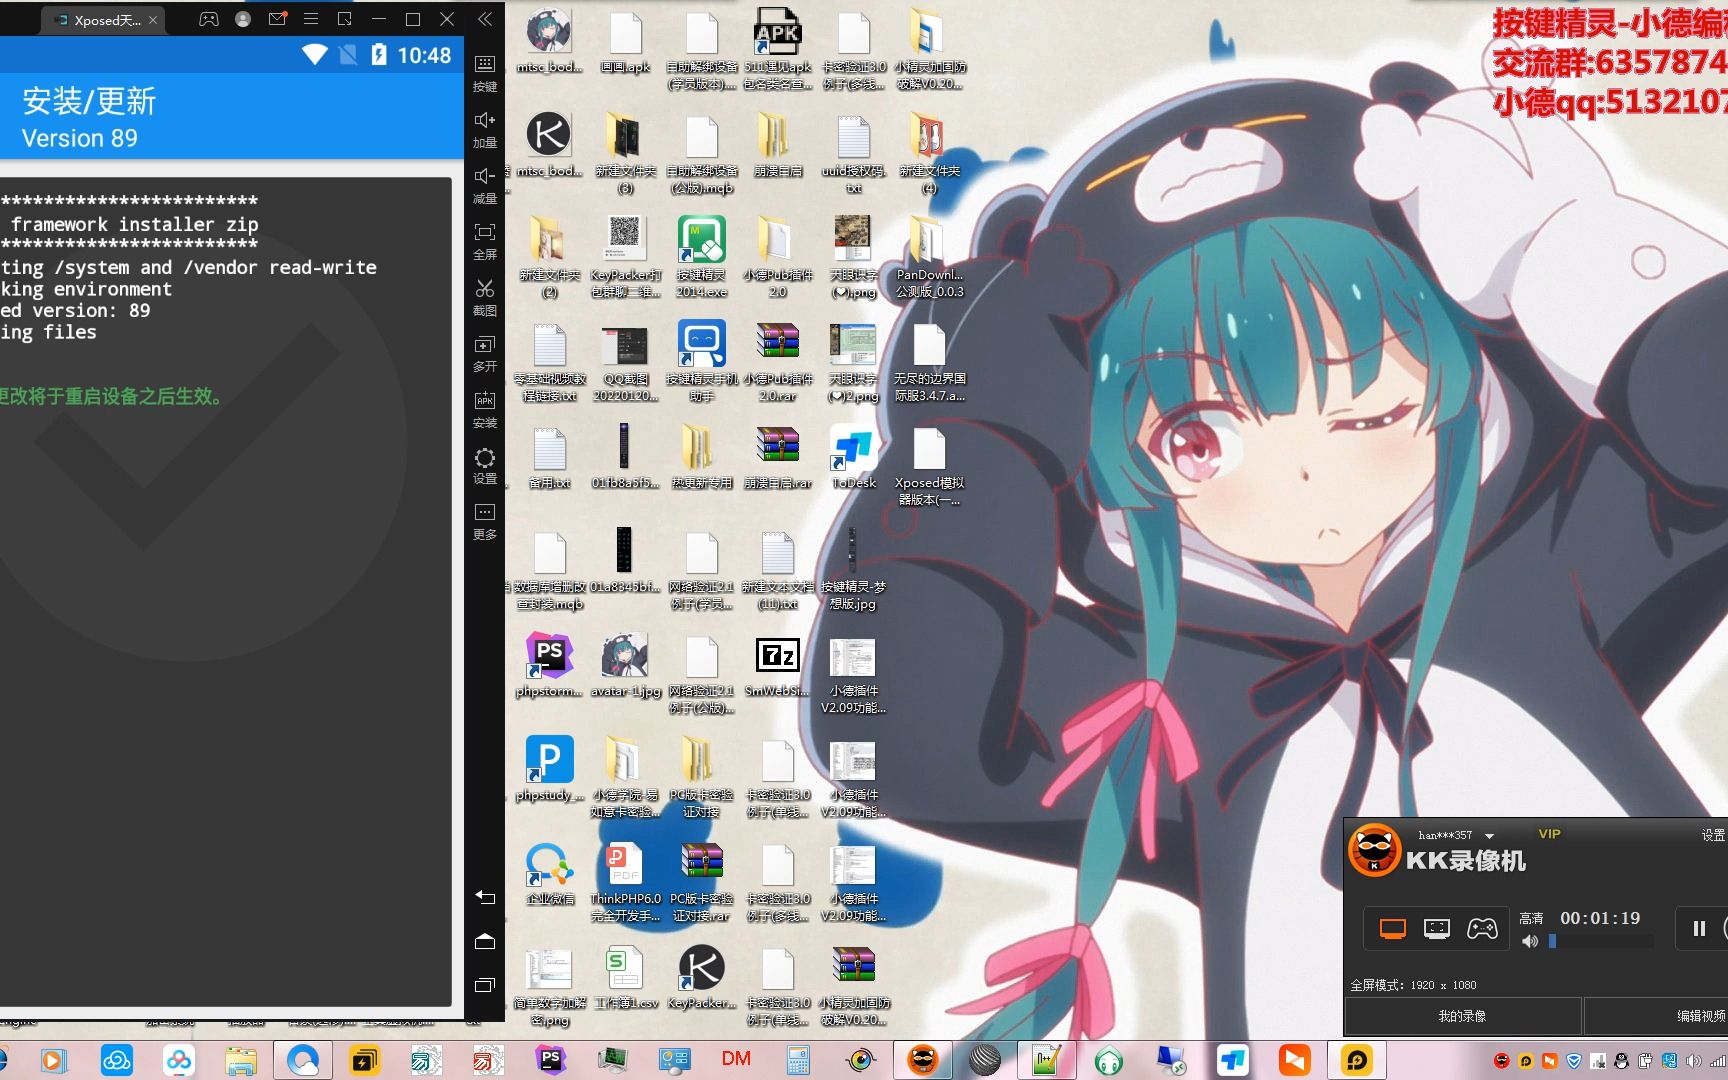The width and height of the screenshot is (1728, 1080).
Task: Pause the recording in KK录像机
Action: point(1699,929)
